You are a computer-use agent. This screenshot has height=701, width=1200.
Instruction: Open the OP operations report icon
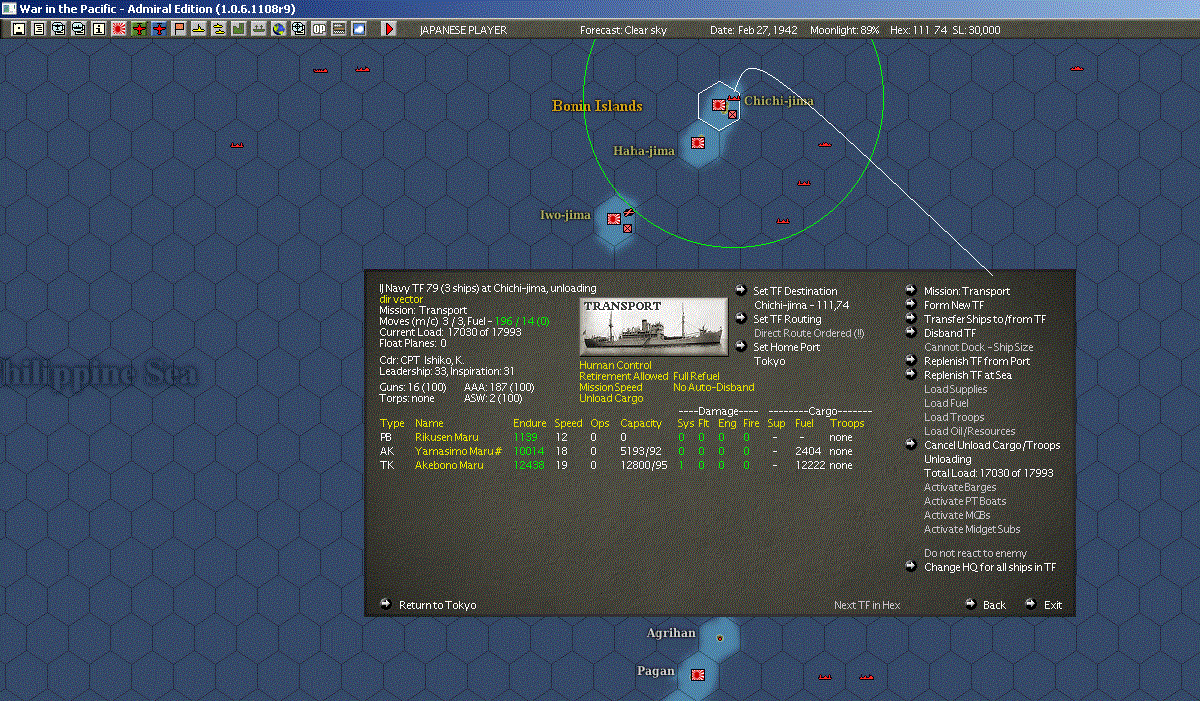318,30
